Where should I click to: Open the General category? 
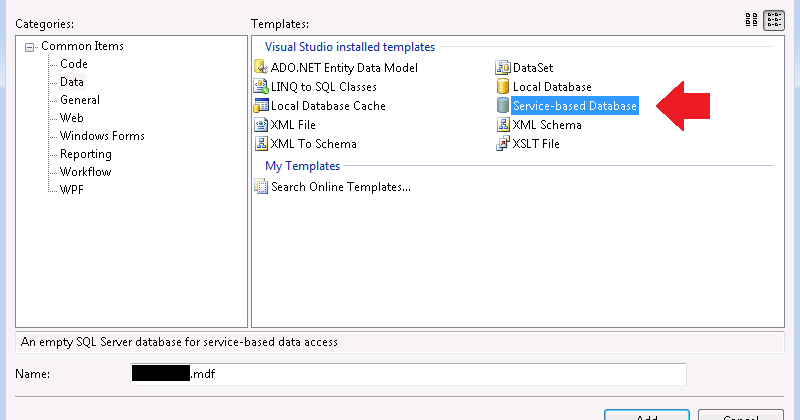pos(80,100)
